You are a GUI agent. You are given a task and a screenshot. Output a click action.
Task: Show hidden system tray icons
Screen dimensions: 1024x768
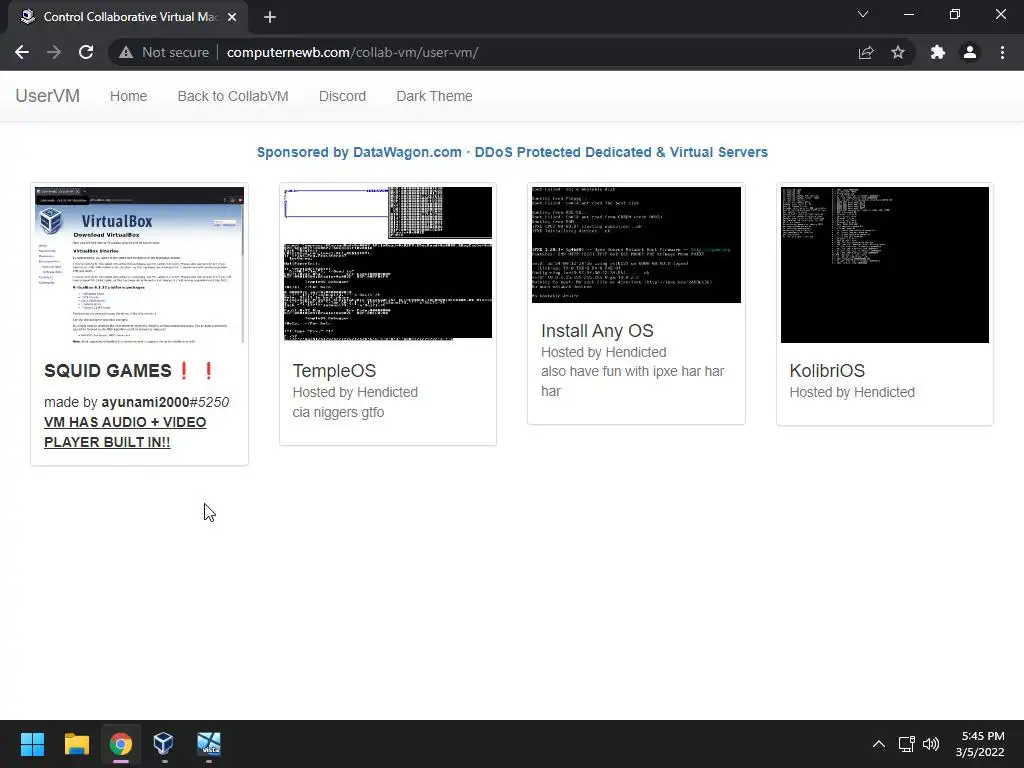pyautogui.click(x=879, y=744)
